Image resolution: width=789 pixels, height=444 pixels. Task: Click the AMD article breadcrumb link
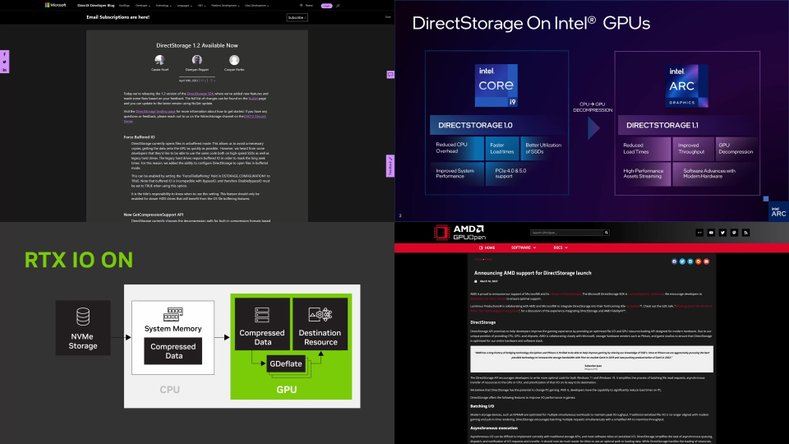click(x=482, y=260)
